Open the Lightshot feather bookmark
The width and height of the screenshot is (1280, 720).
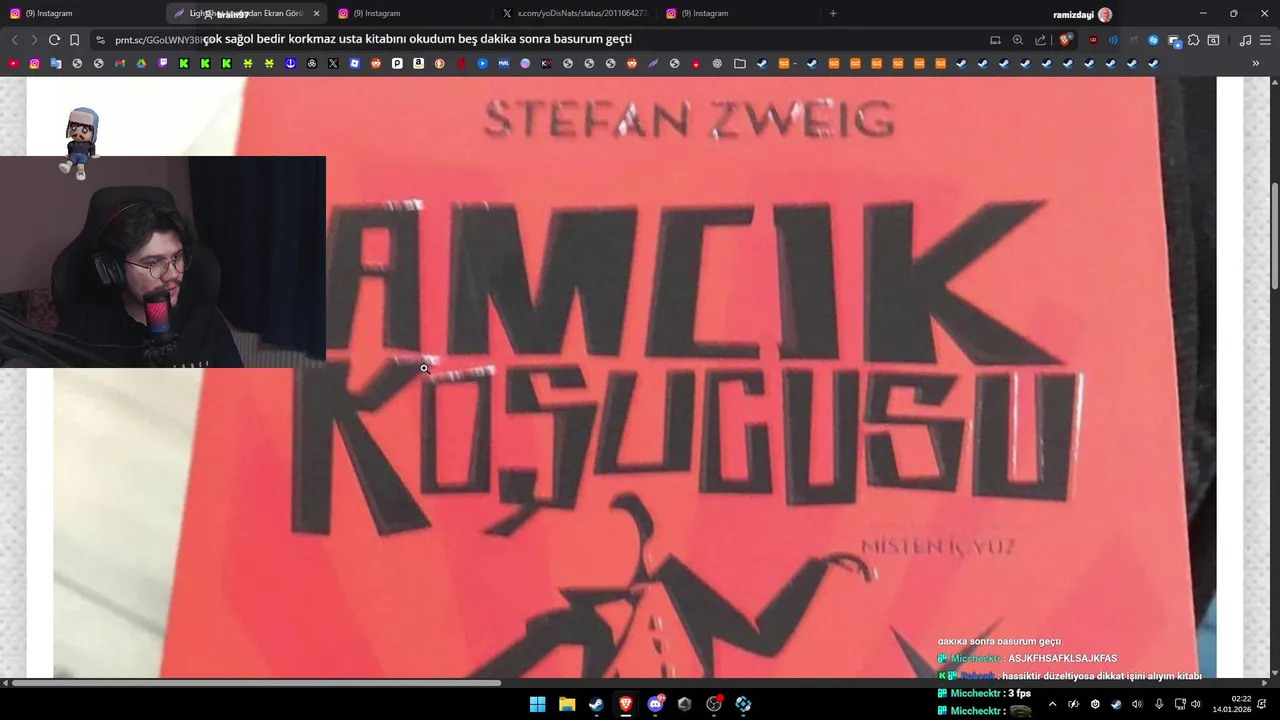tap(652, 63)
